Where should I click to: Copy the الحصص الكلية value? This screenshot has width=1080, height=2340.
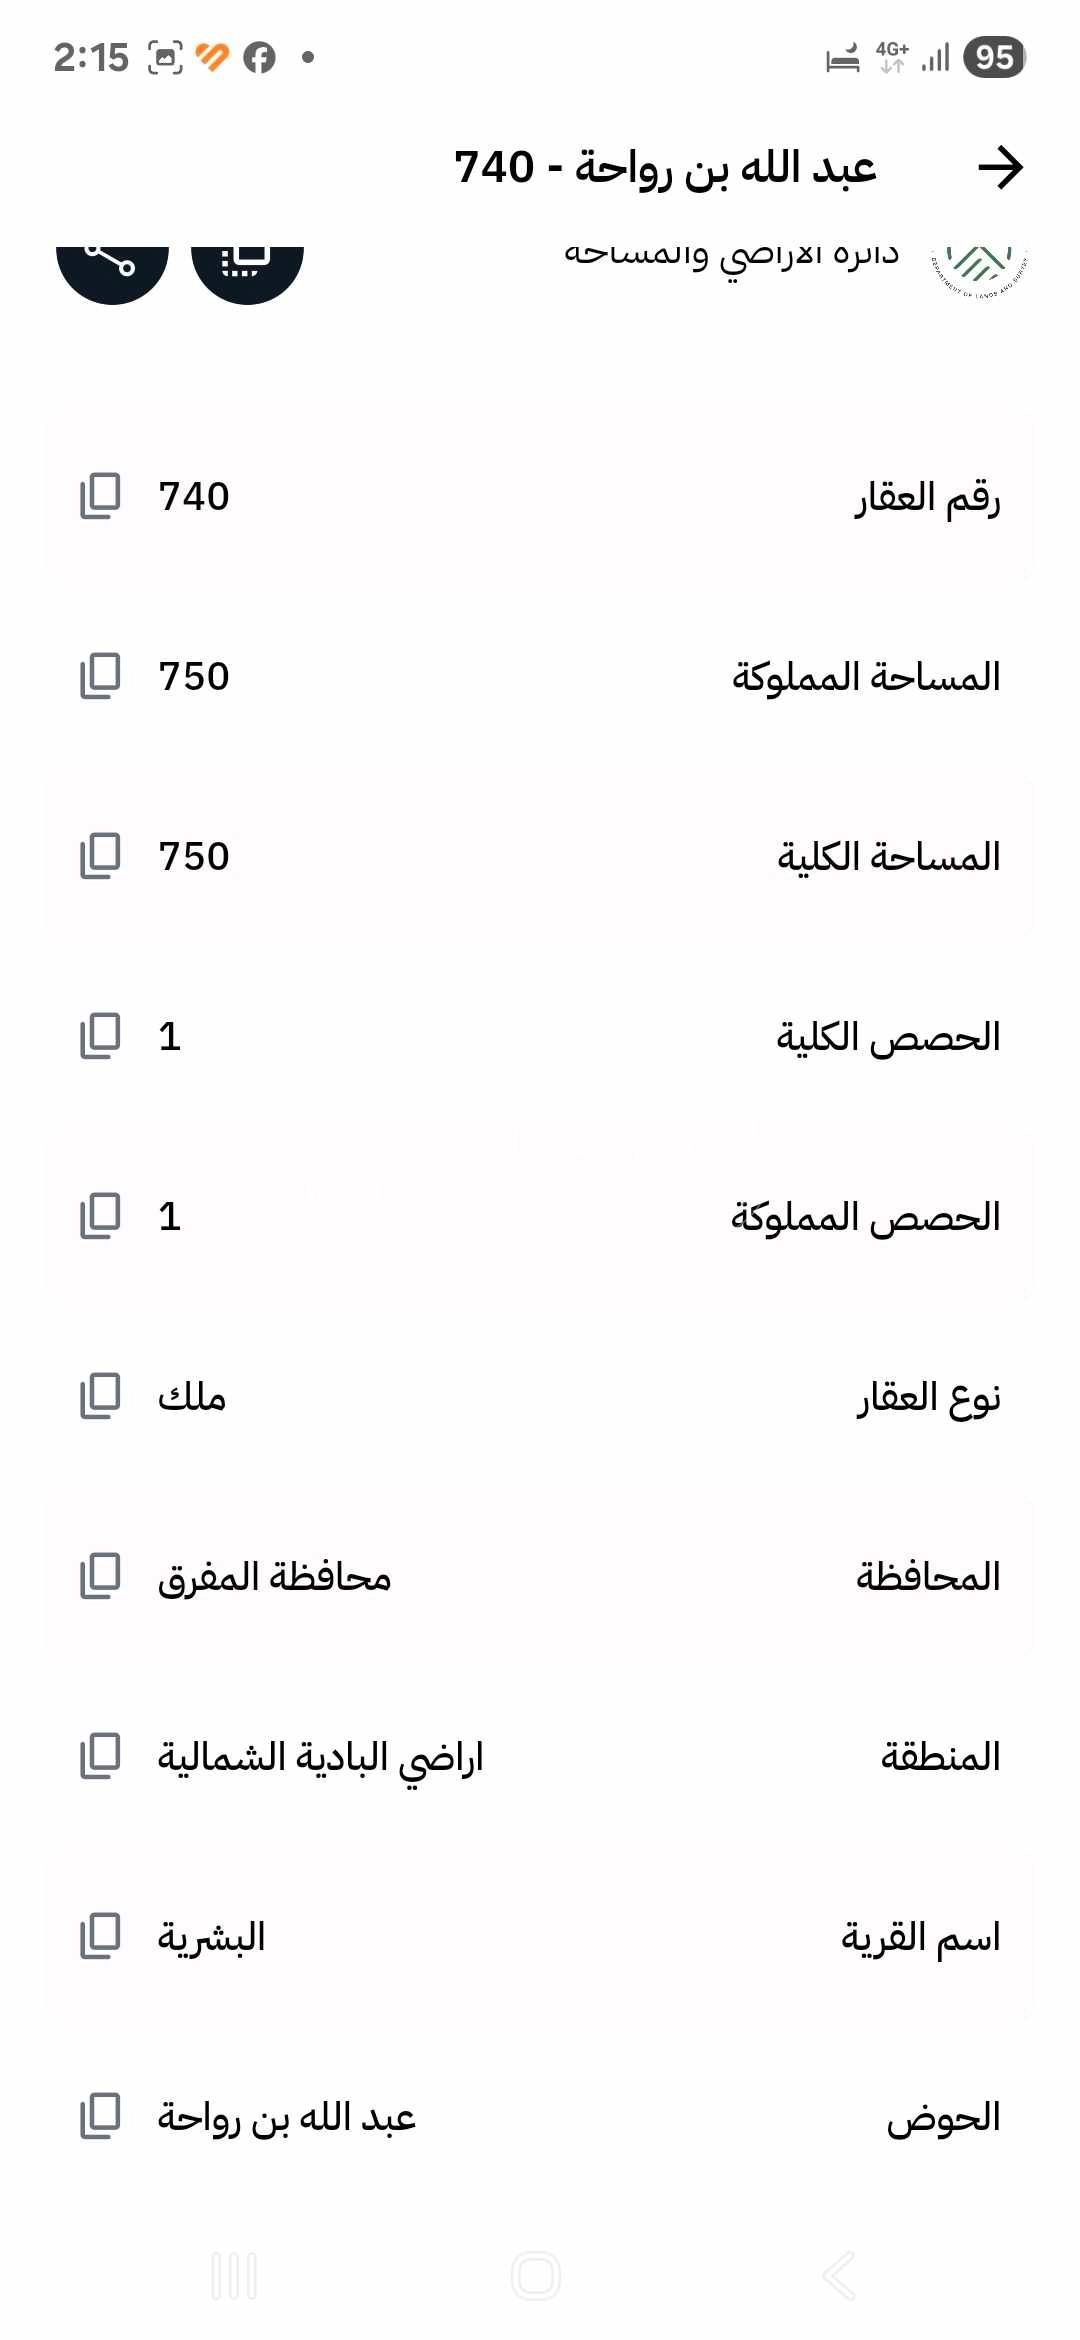click(100, 1036)
